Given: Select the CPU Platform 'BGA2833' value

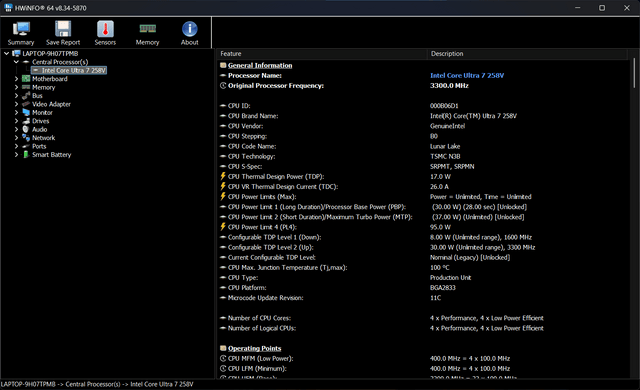Looking at the screenshot, I should 442,288.
